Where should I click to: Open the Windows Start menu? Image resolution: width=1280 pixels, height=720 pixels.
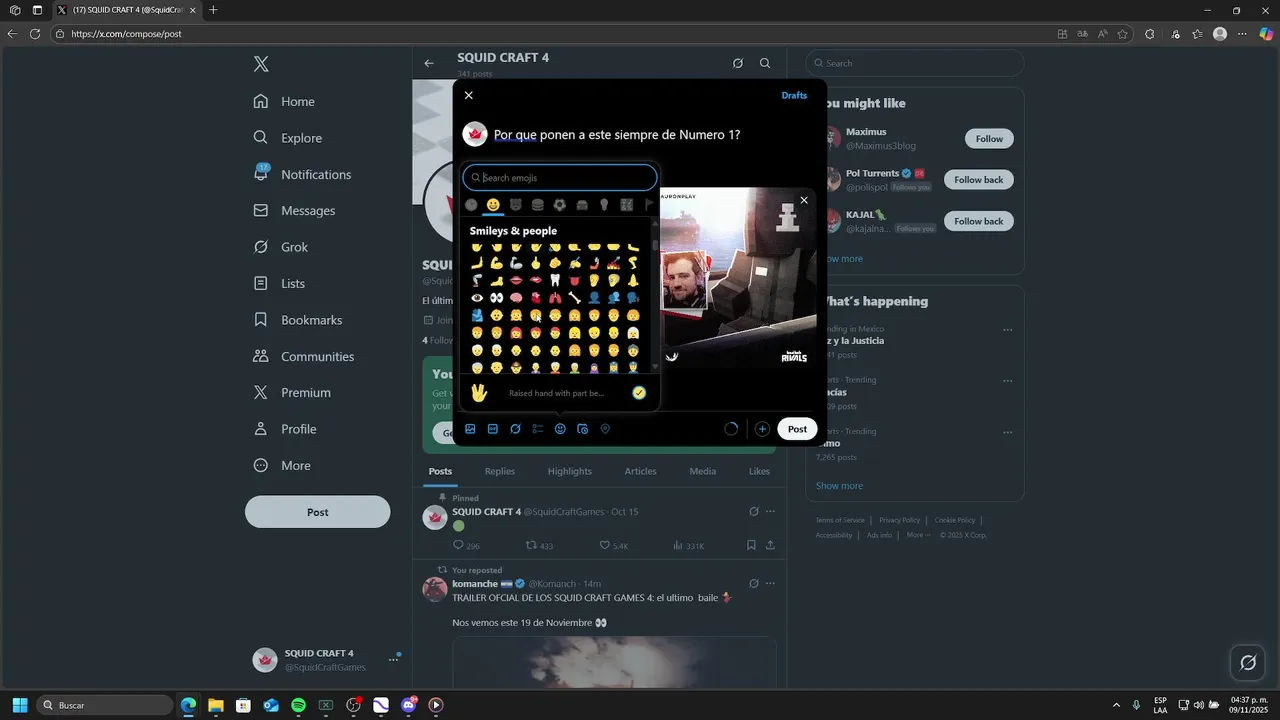tap(19, 705)
